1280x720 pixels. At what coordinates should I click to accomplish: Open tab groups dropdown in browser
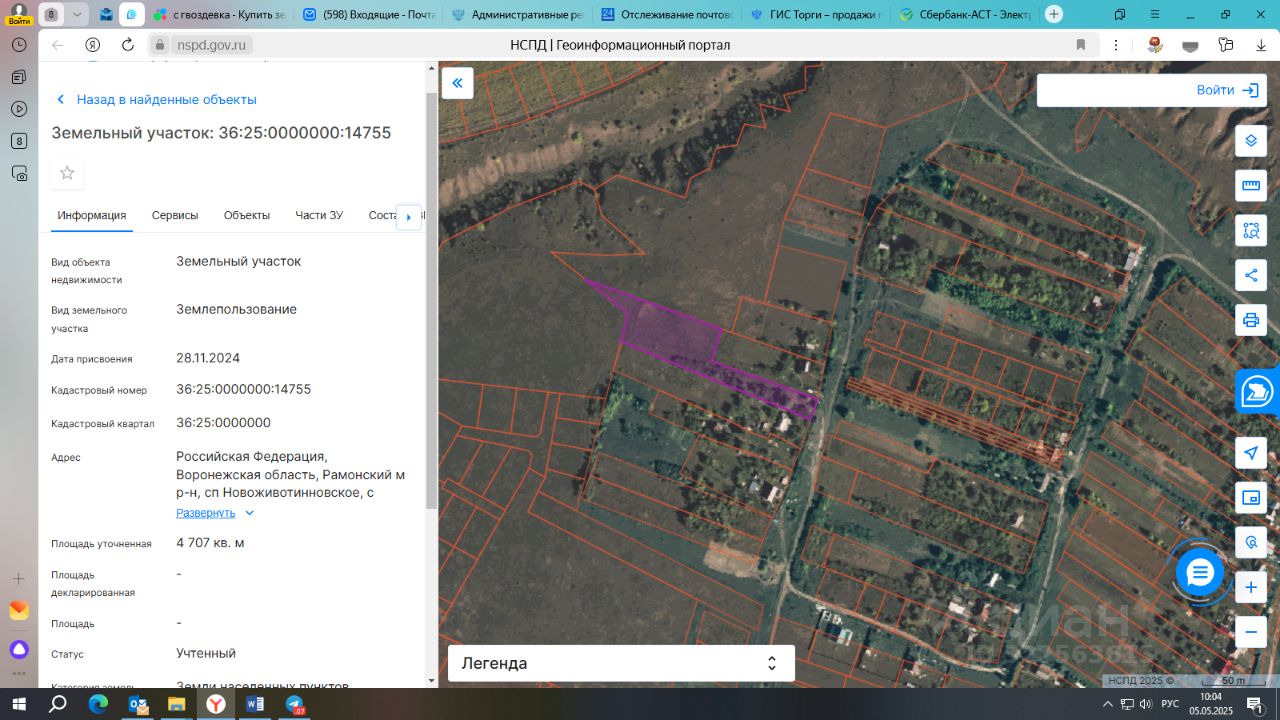77,14
